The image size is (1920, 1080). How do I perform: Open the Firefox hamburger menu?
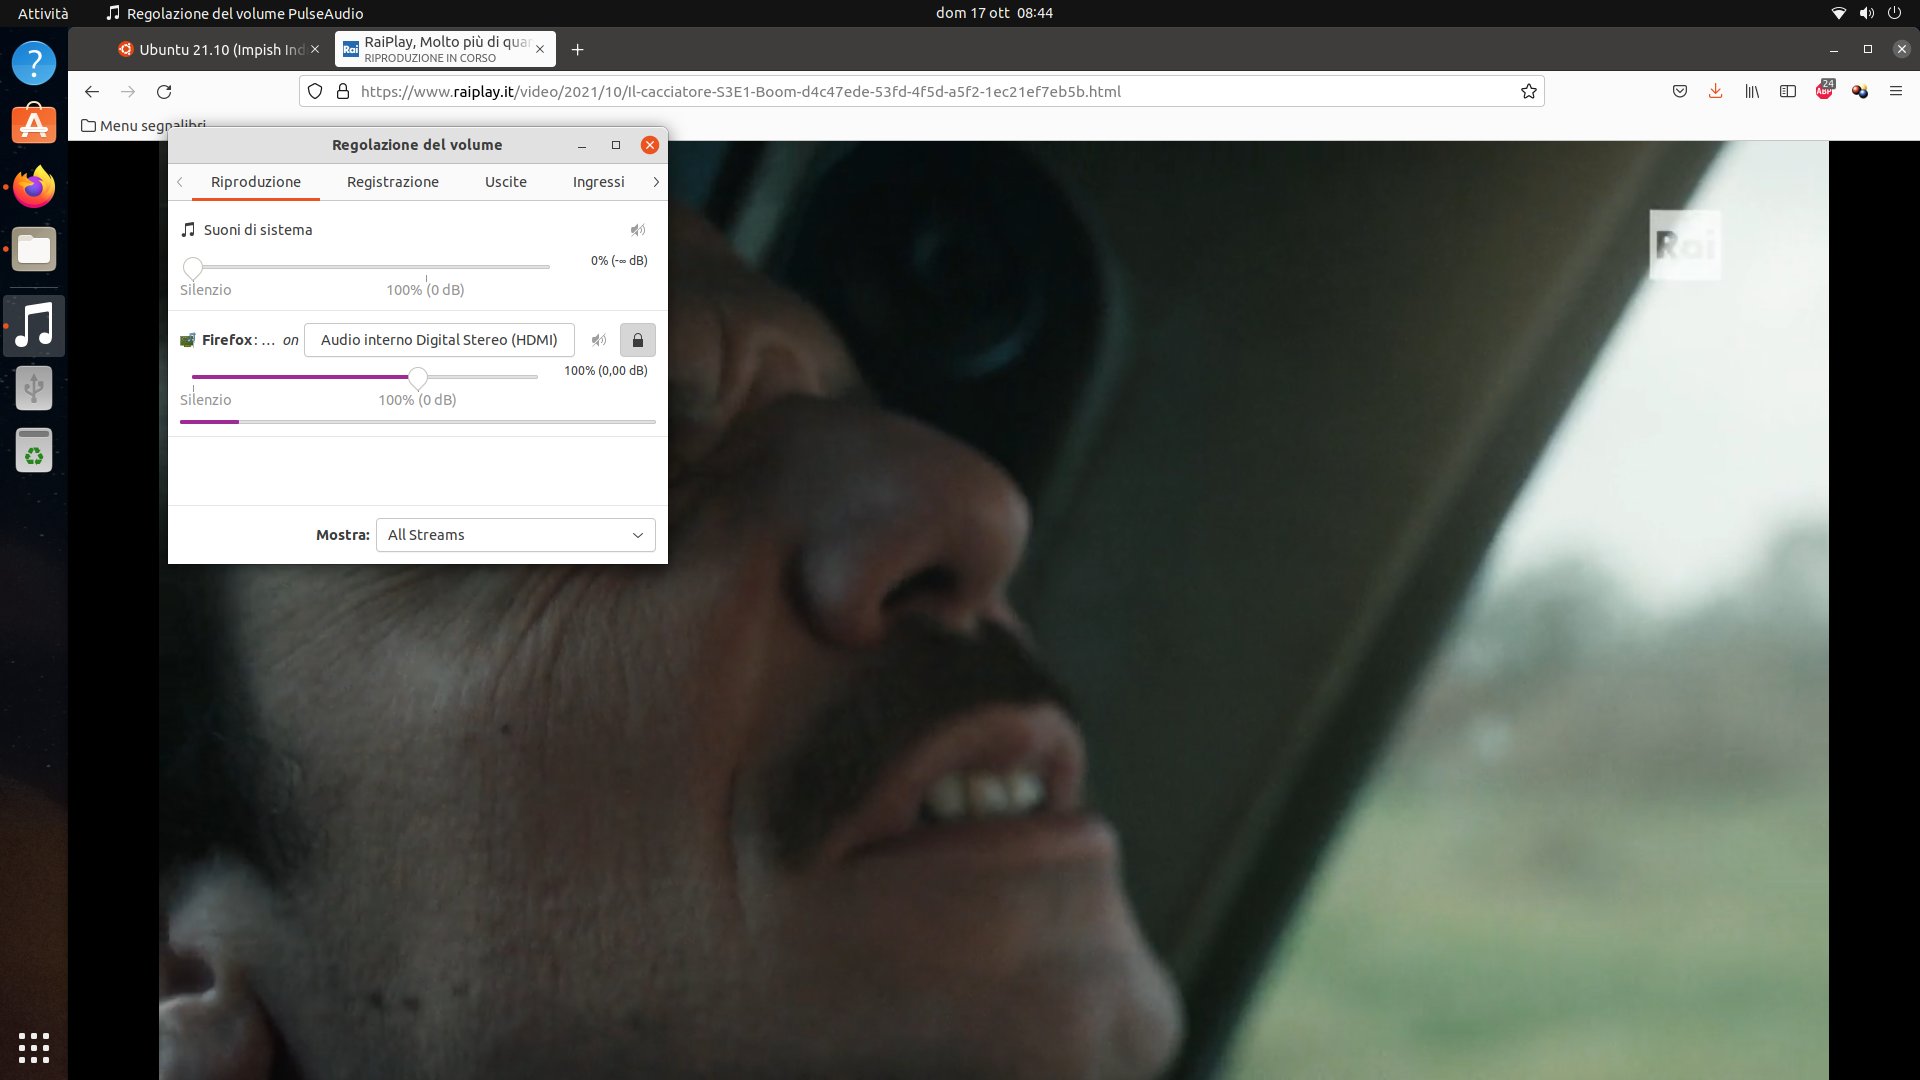pos(1896,92)
